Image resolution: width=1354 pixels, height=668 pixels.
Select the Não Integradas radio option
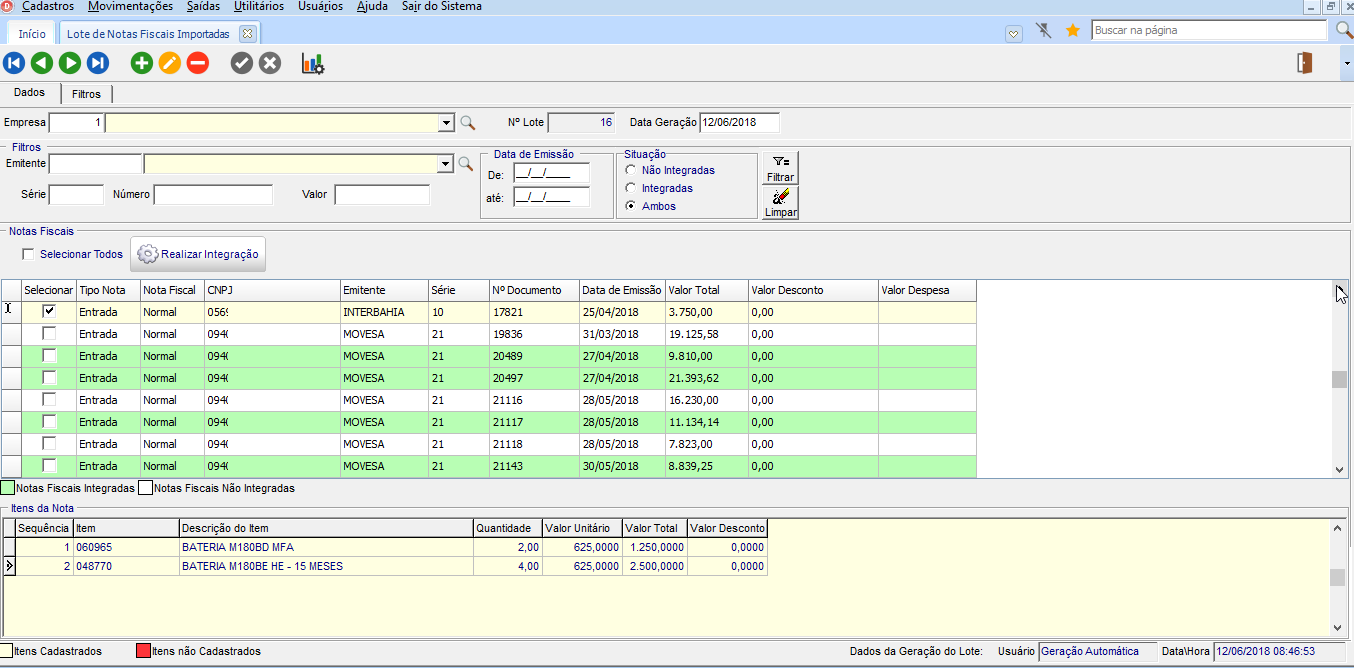[x=630, y=170]
